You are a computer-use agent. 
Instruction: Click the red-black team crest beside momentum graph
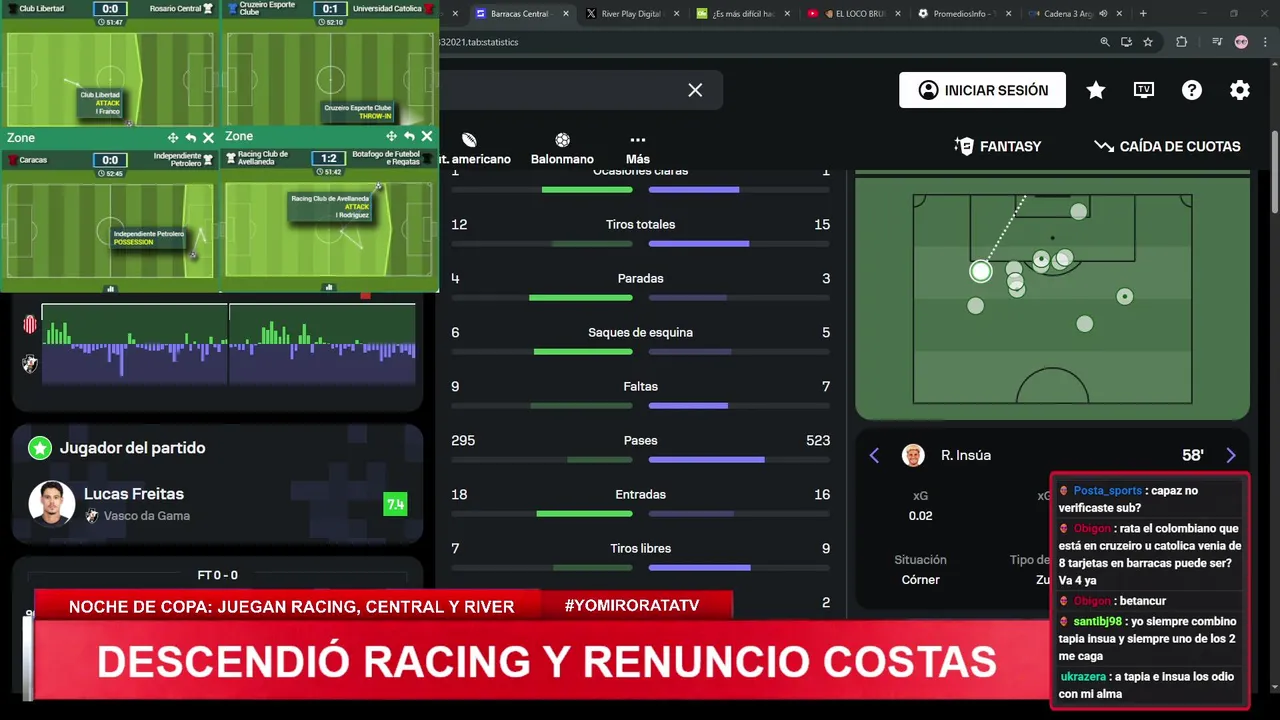pyautogui.click(x=30, y=324)
